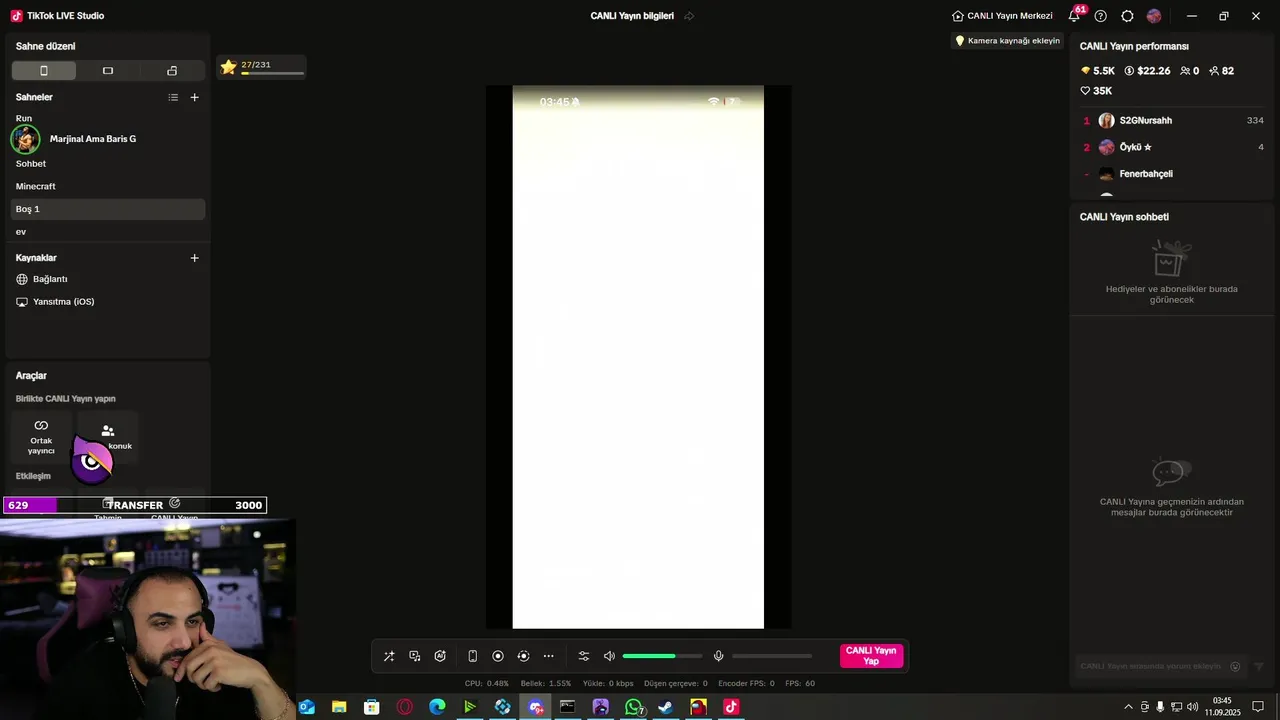This screenshot has width=1280, height=720.
Task: Show hidden system tray icons
Action: [x=1129, y=707]
